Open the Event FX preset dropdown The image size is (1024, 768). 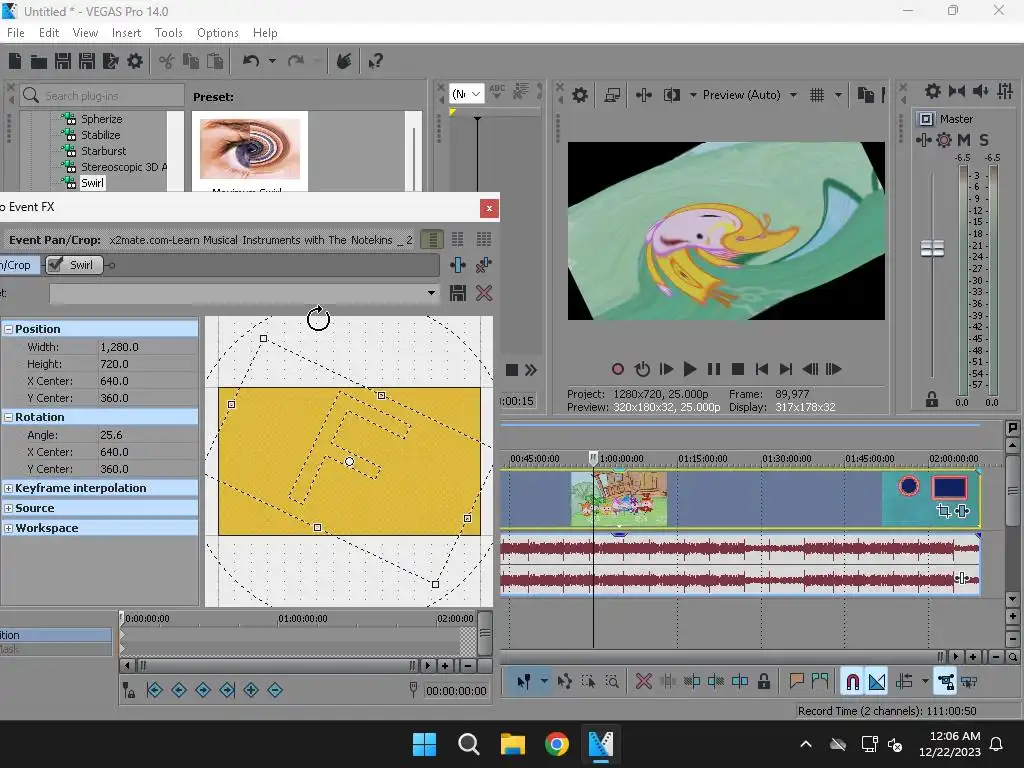[431, 293]
